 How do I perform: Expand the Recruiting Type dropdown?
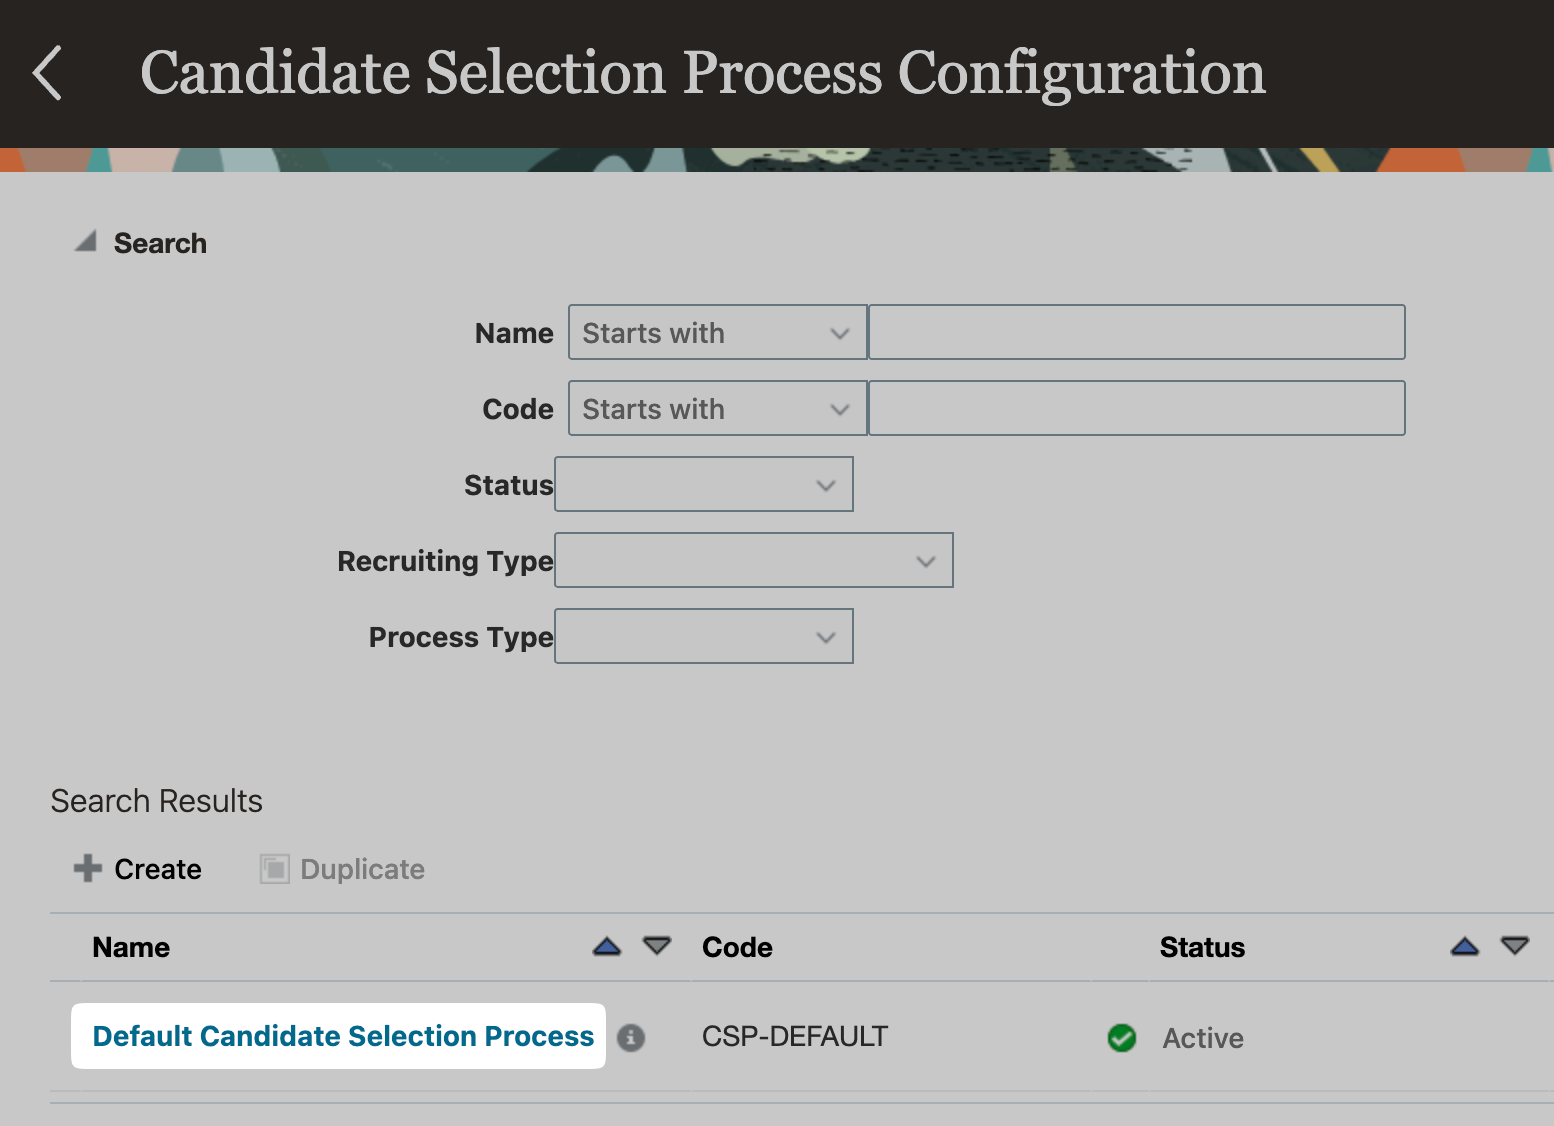pos(754,560)
